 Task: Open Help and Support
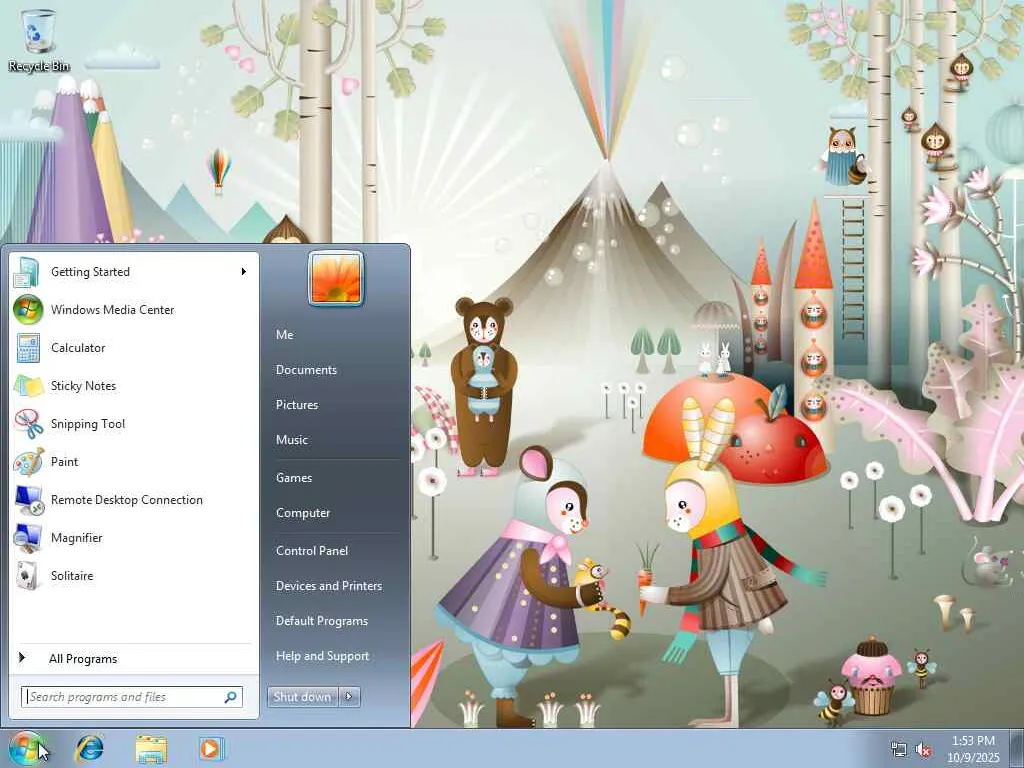tap(323, 656)
